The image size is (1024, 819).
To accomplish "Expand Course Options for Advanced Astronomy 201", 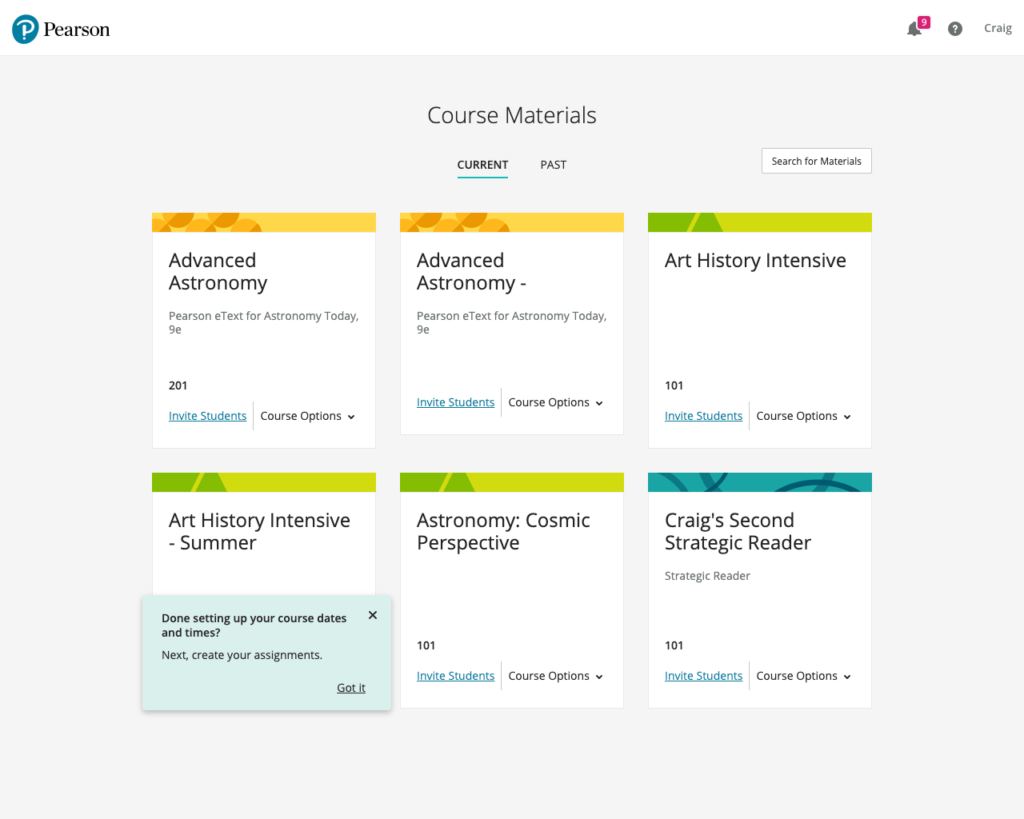I will click(x=308, y=416).
